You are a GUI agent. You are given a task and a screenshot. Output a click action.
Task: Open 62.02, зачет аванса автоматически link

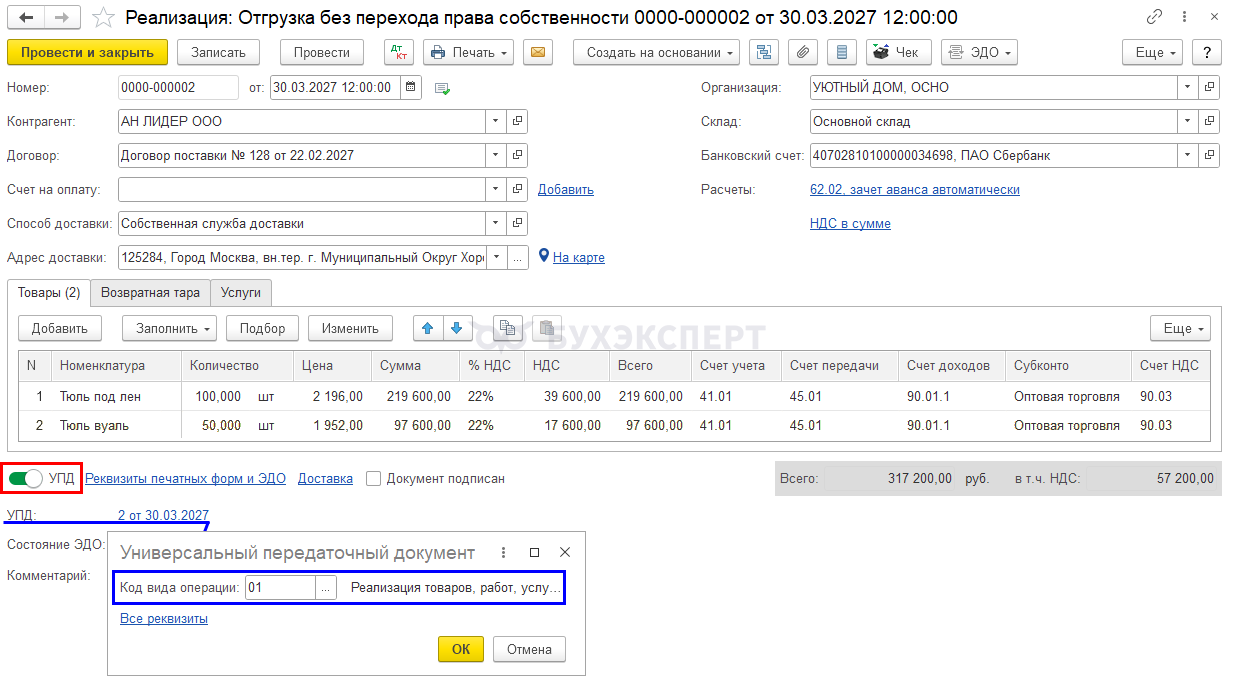915,189
